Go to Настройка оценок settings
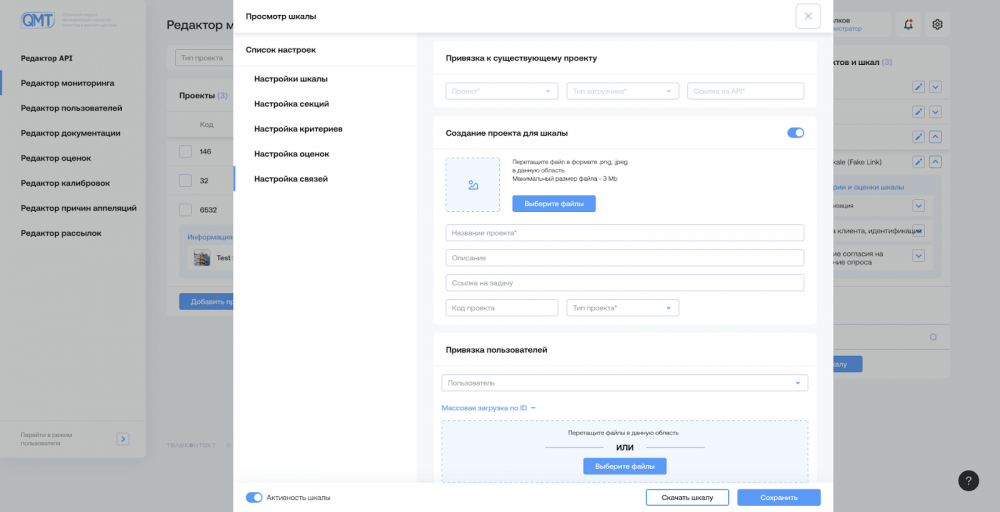Image resolution: width=1000 pixels, height=512 pixels. tap(291, 154)
